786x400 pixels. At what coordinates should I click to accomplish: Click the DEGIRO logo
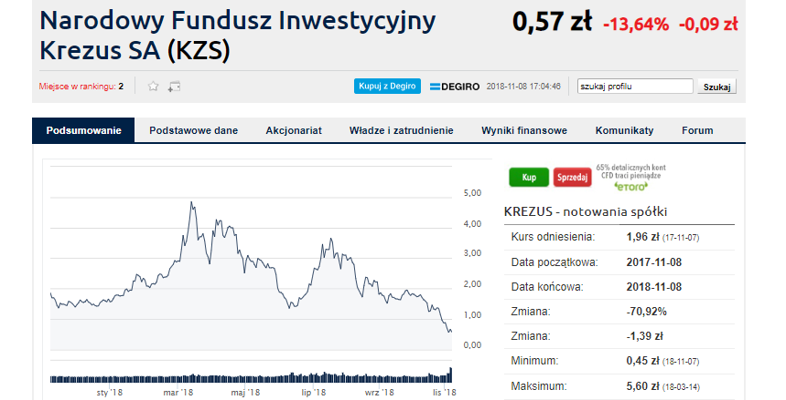point(455,87)
